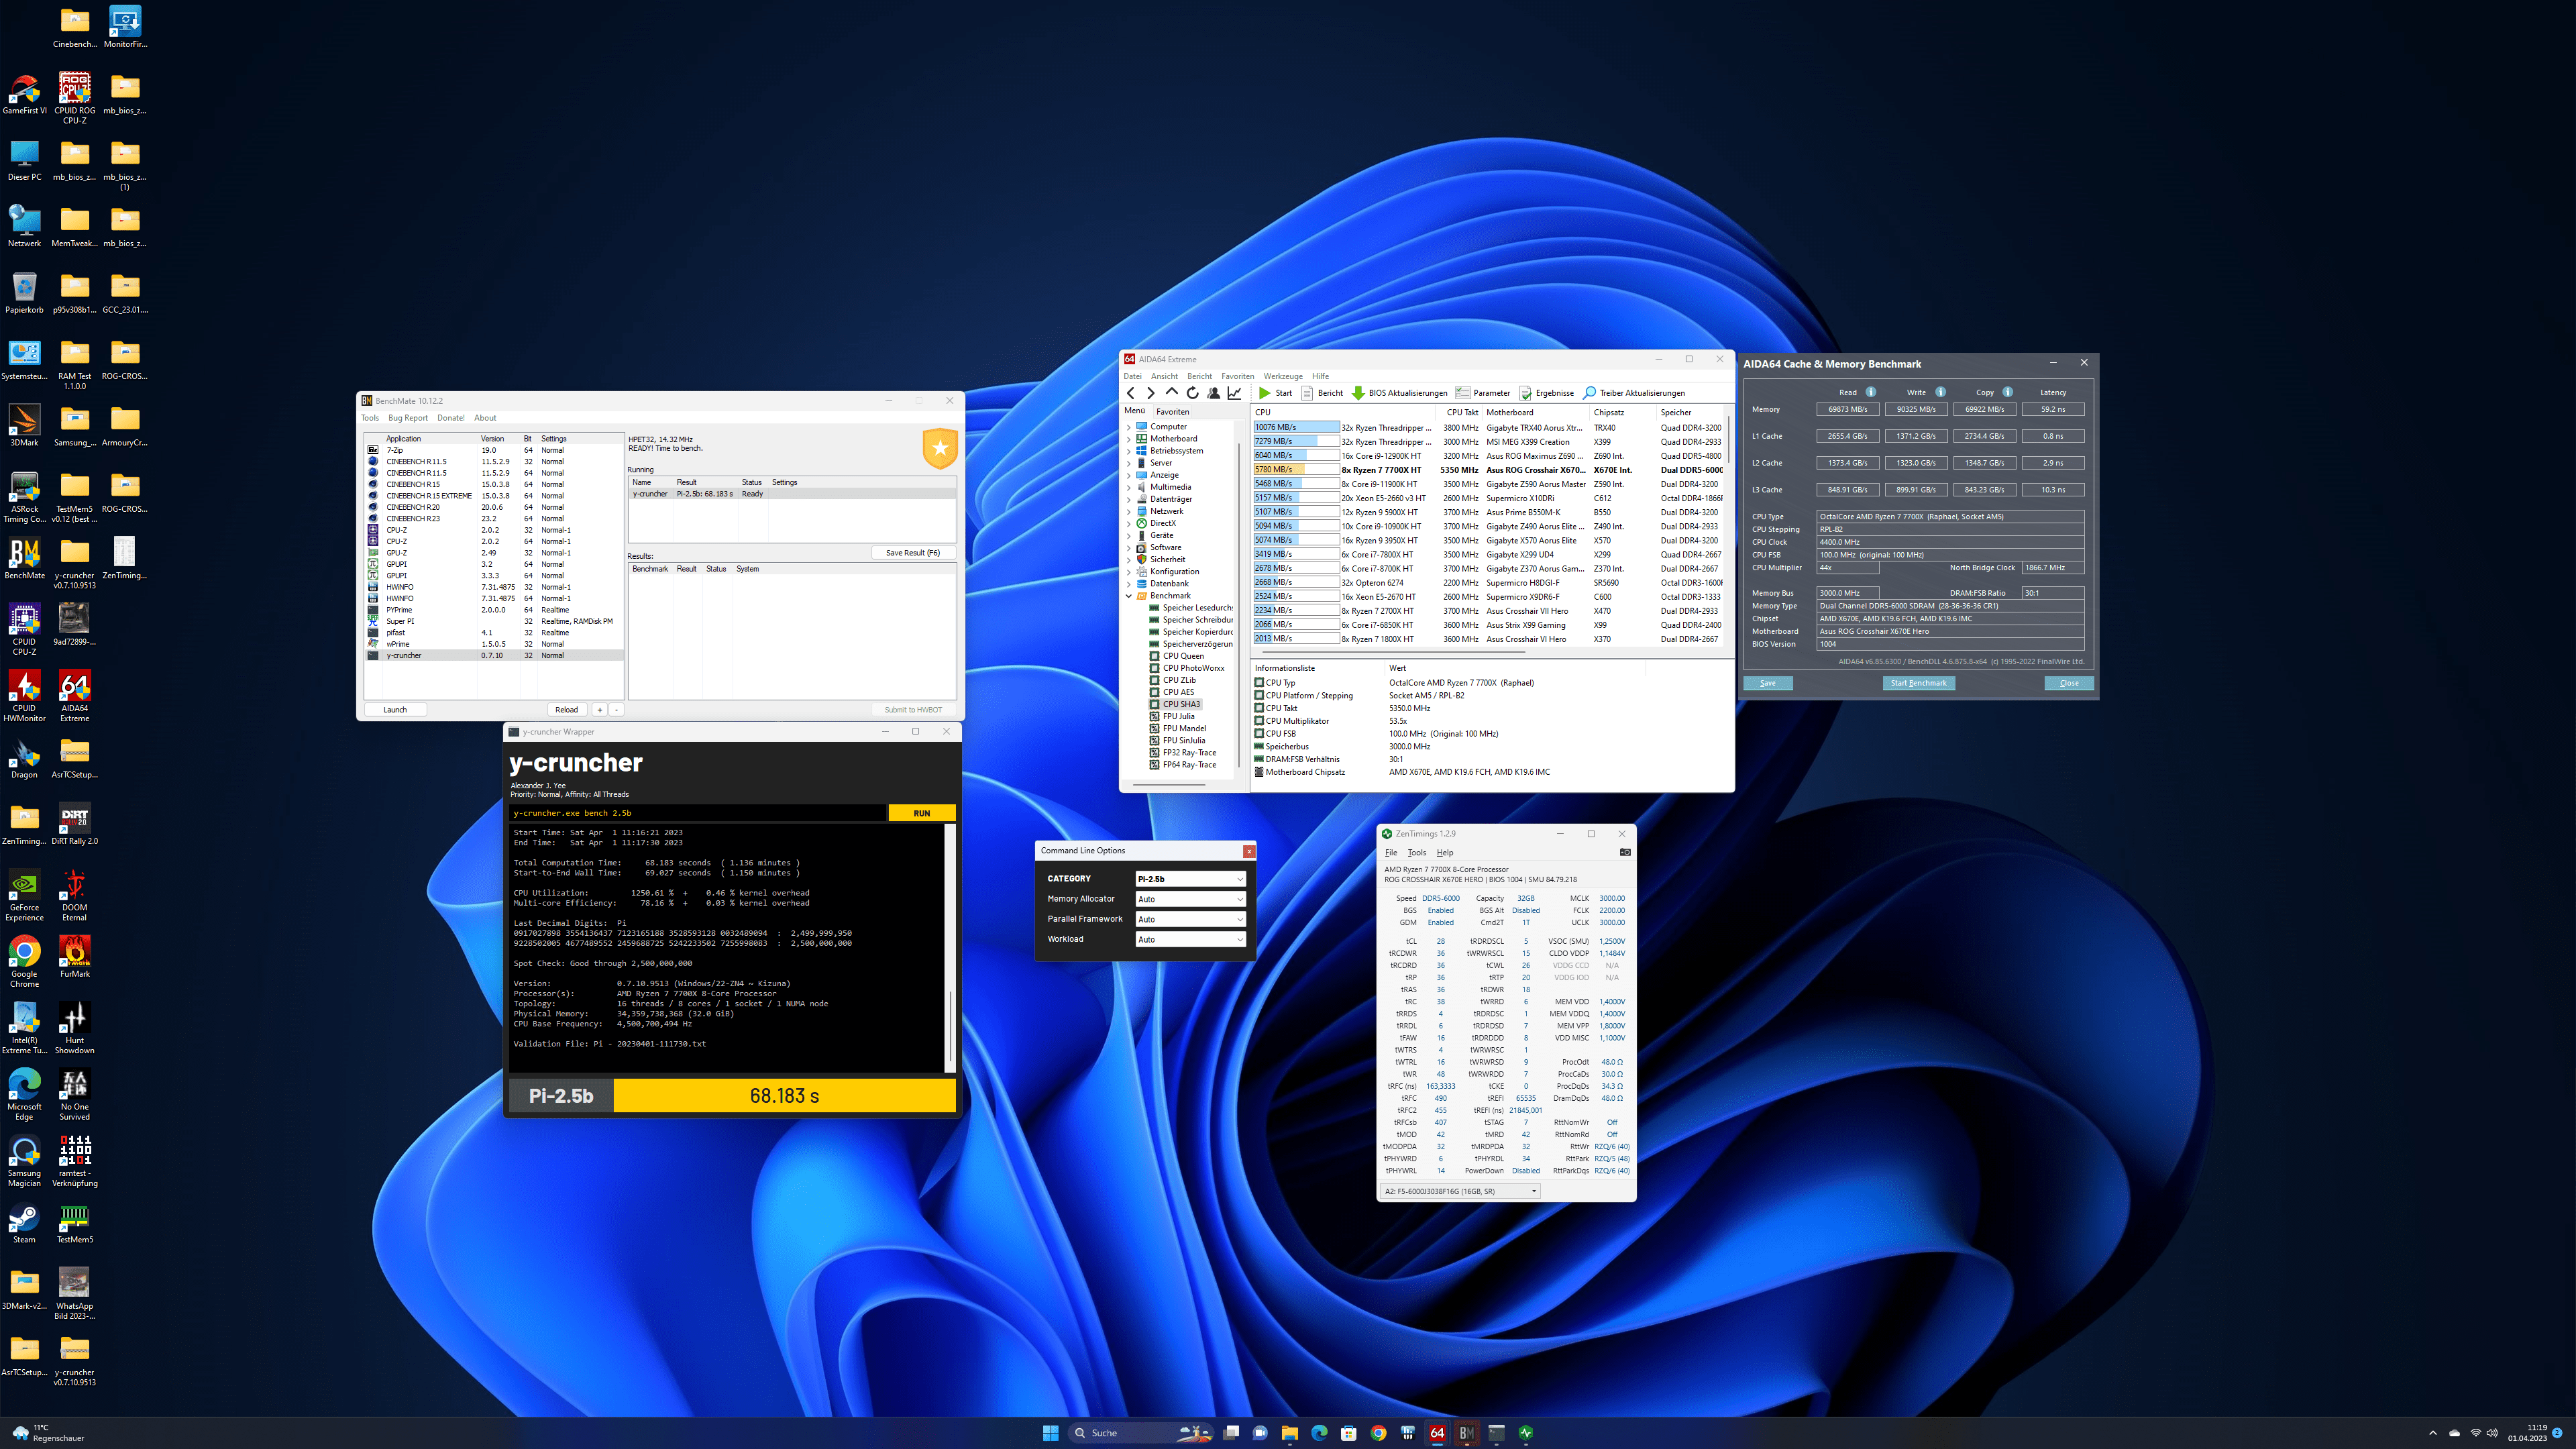This screenshot has width=2576, height=1449.
Task: Click the camera screenshot icon in ZenTimings
Action: [1625, 852]
